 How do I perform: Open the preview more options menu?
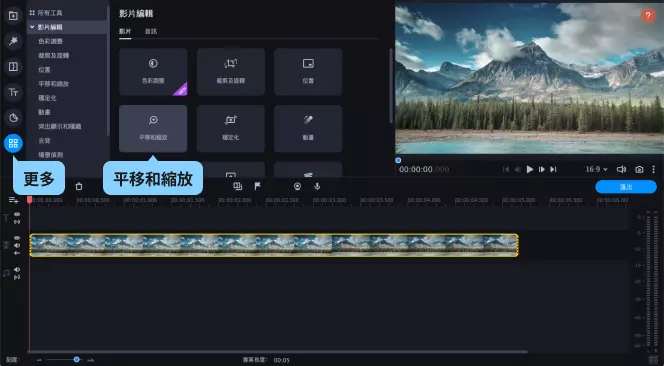click(x=653, y=169)
